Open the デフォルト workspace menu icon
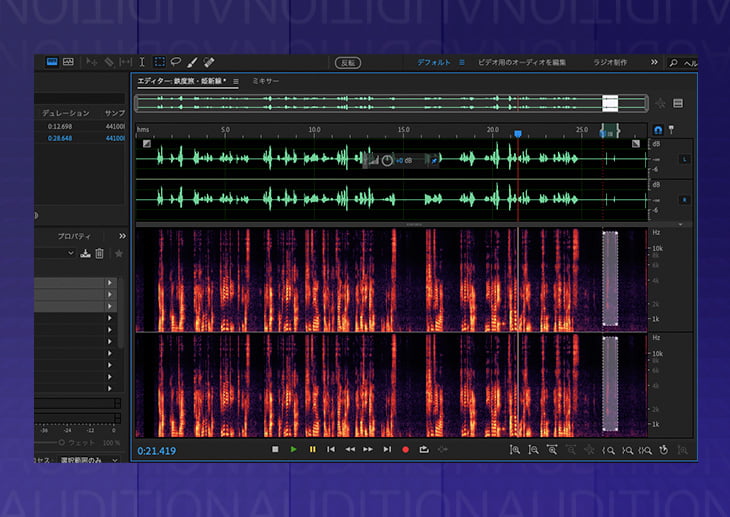 pyautogui.click(x=462, y=62)
